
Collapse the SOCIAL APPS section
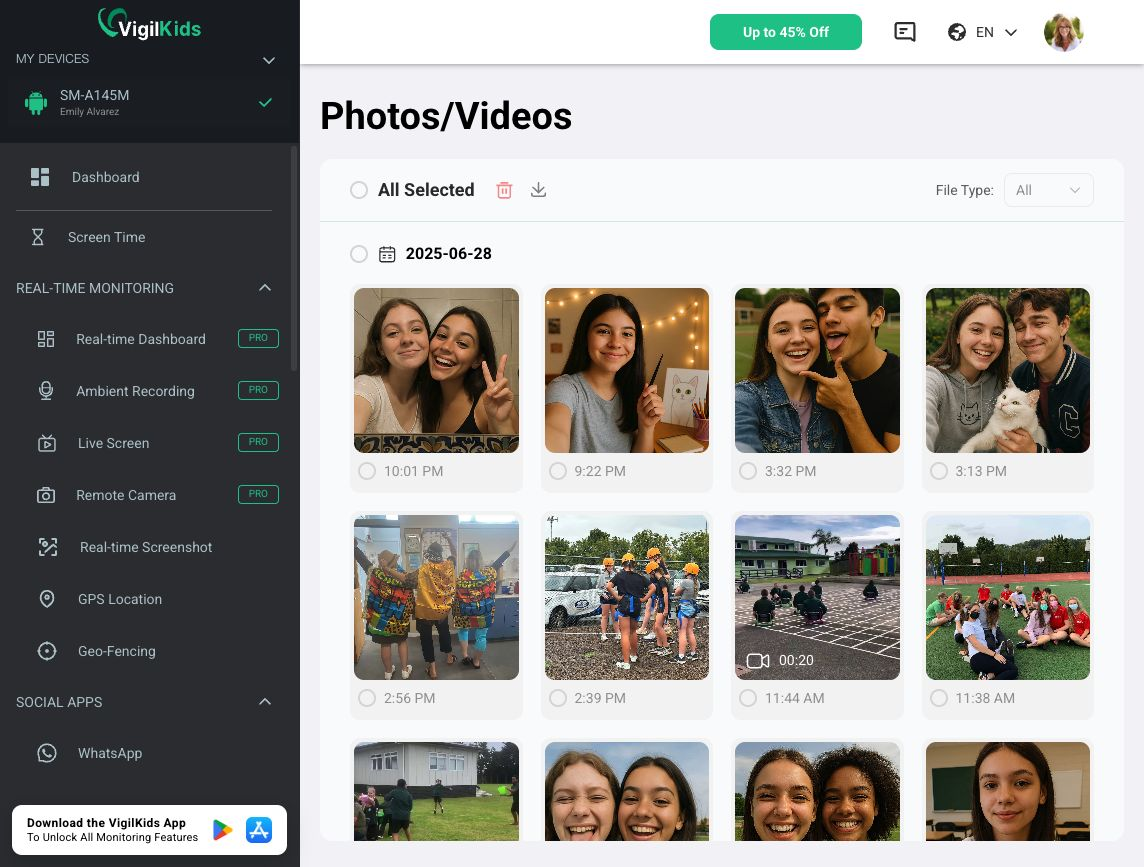click(x=265, y=701)
